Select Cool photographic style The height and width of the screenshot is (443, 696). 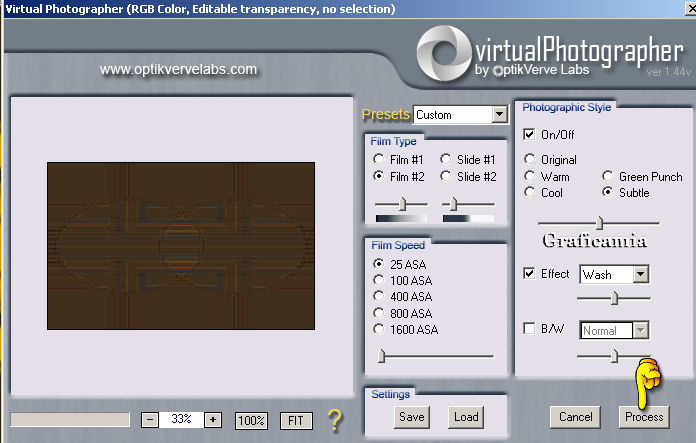point(530,192)
